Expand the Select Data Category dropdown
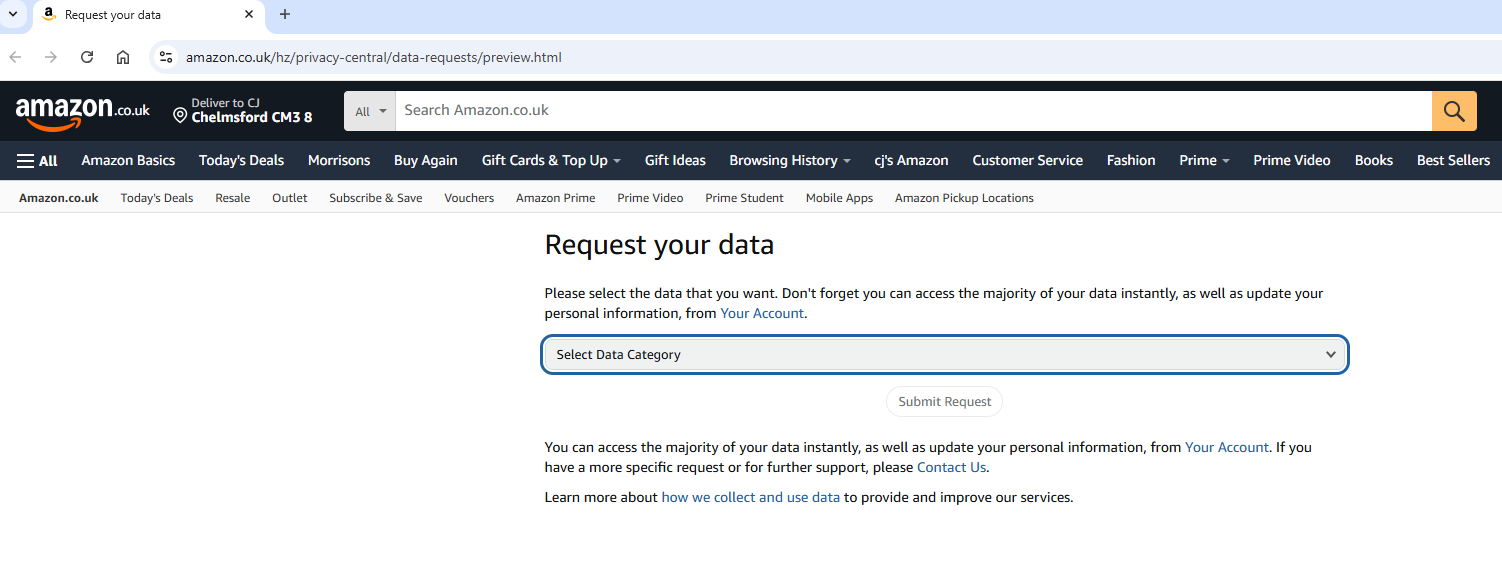Screen dimensions: 1502x569 pos(944,355)
